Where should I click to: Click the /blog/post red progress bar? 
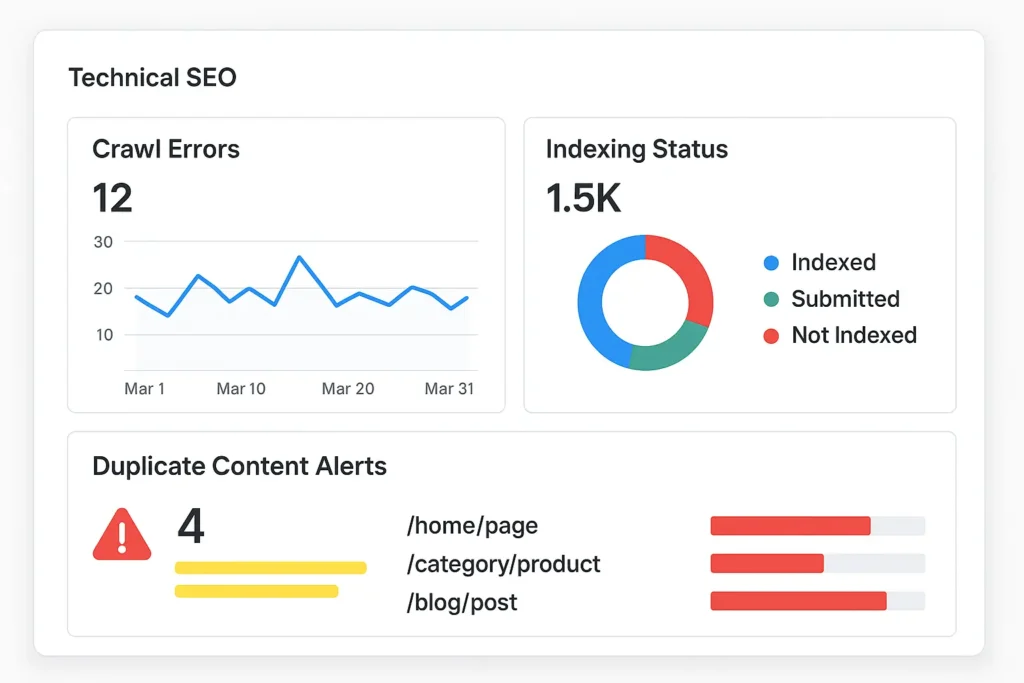(798, 601)
